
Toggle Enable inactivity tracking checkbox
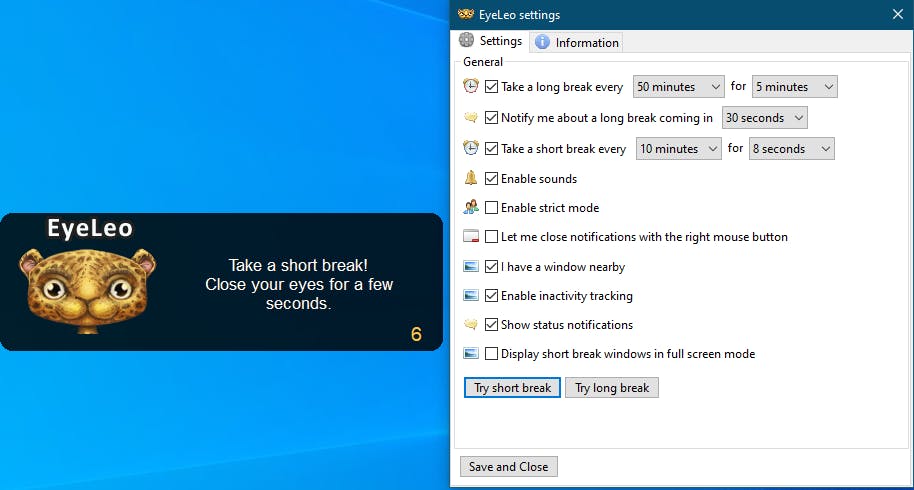[x=491, y=295]
